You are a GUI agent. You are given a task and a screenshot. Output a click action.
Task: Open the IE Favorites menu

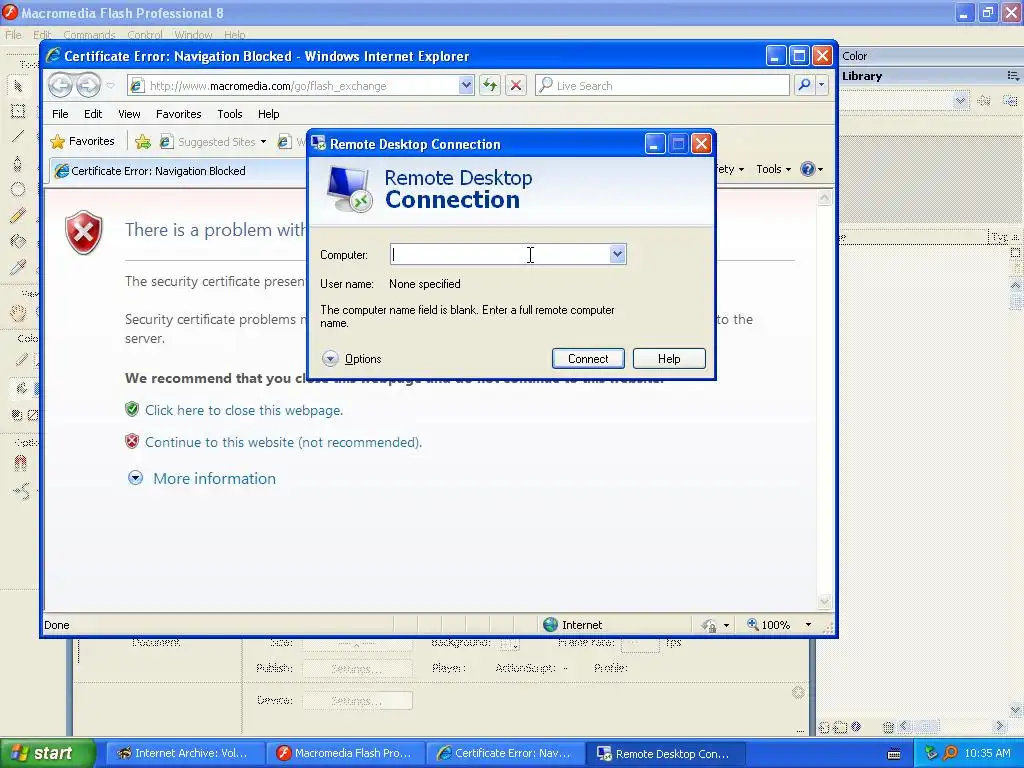(x=178, y=114)
